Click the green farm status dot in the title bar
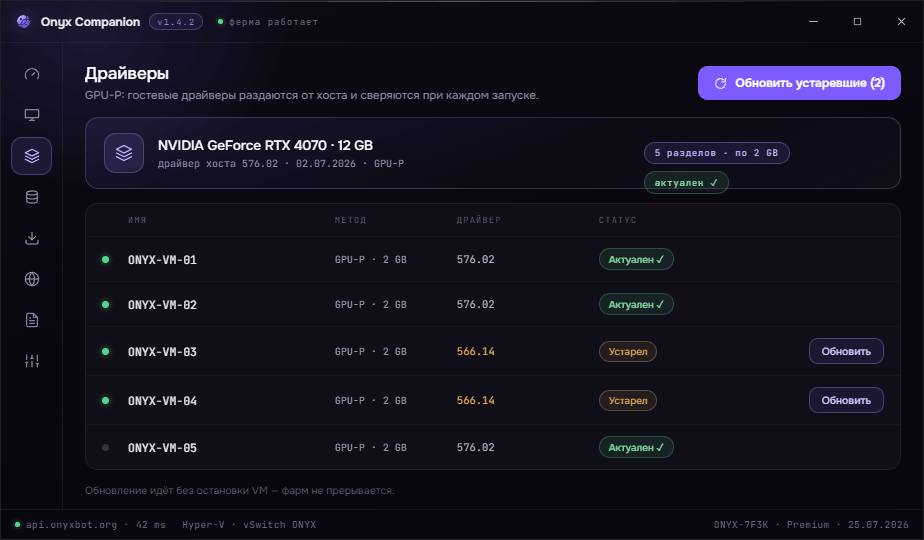The width and height of the screenshot is (924, 540). [220, 22]
